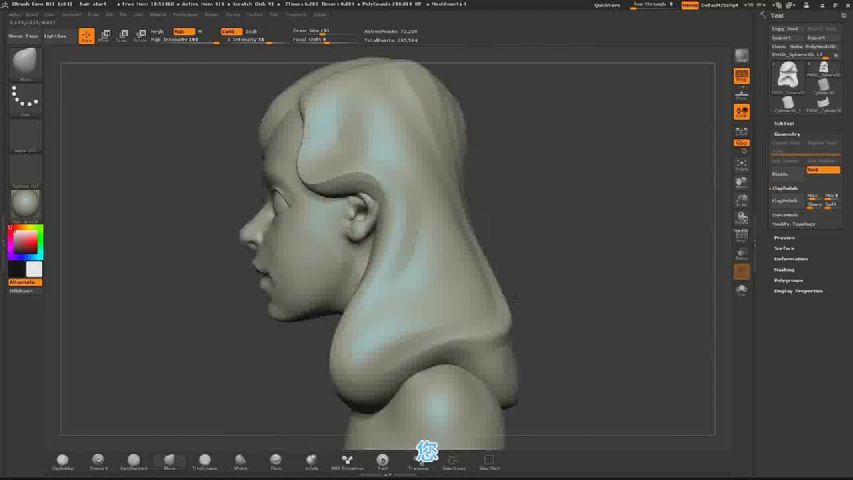Pick a color in the color picker square
The image size is (853, 480).
(26, 242)
